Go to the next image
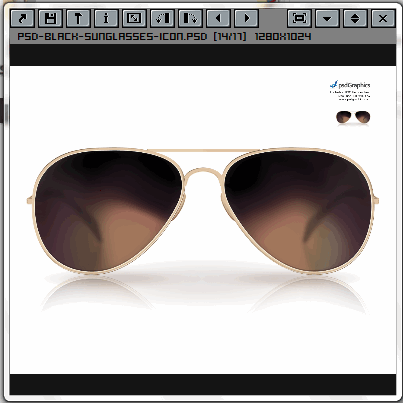403x403 pixels. tap(246, 18)
